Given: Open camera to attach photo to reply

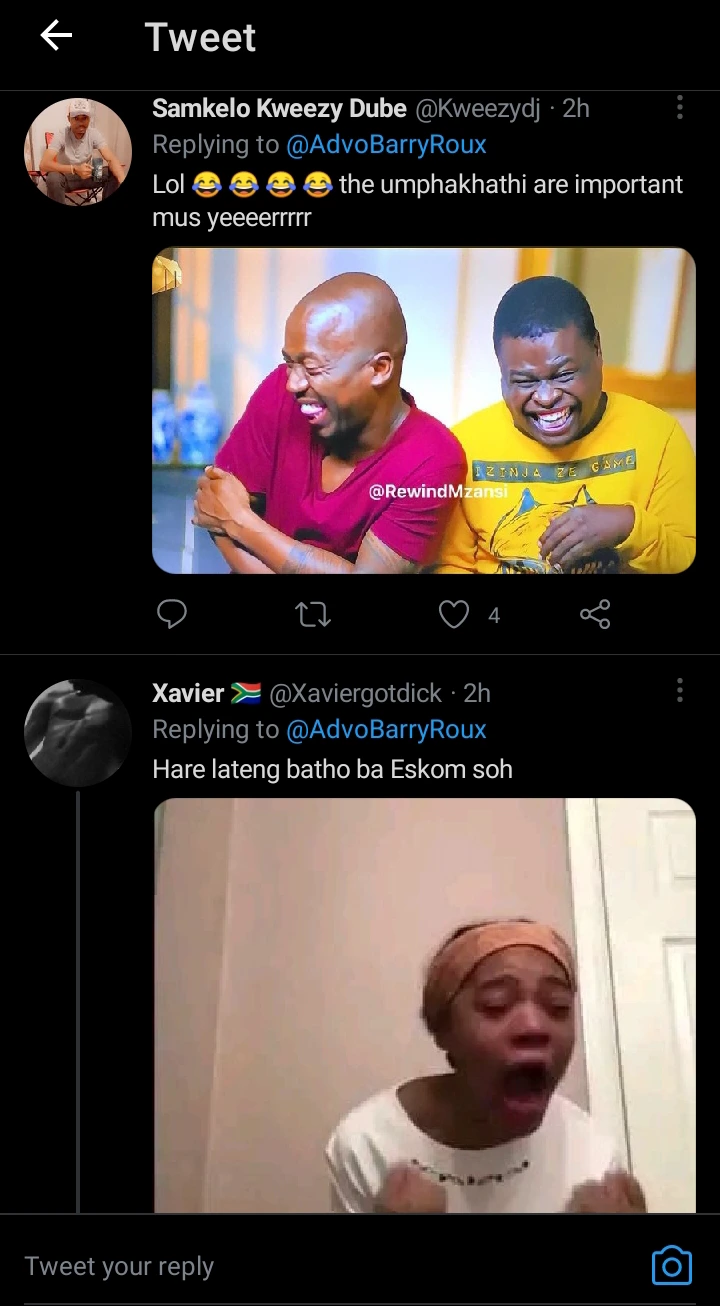Looking at the screenshot, I should point(671,1265).
